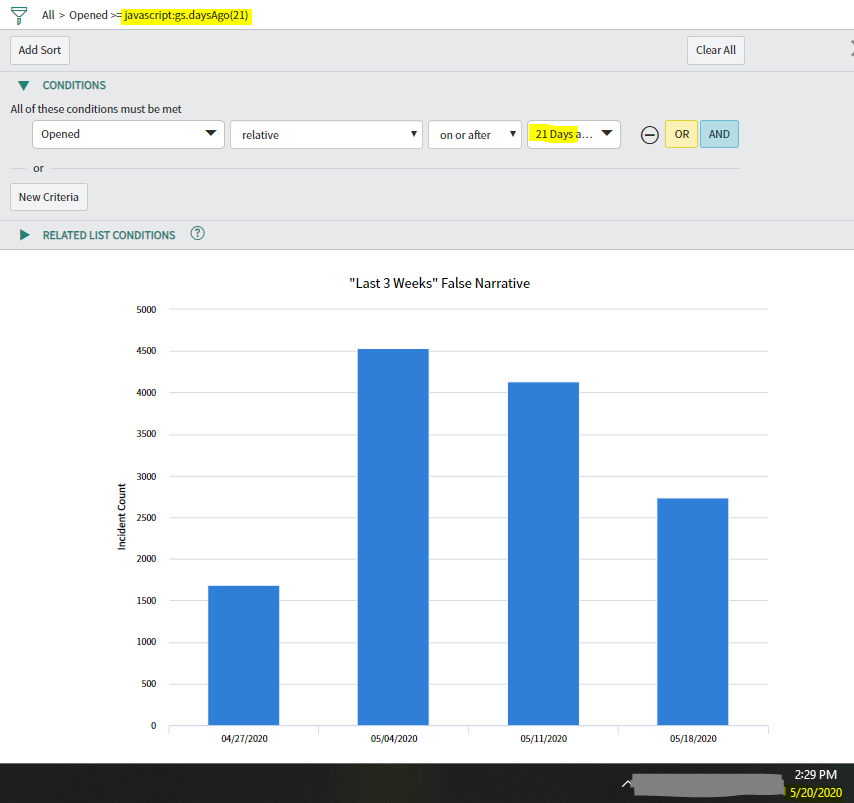Collapse the CONDITIONS section
Image resolution: width=854 pixels, height=803 pixels.
coord(24,85)
